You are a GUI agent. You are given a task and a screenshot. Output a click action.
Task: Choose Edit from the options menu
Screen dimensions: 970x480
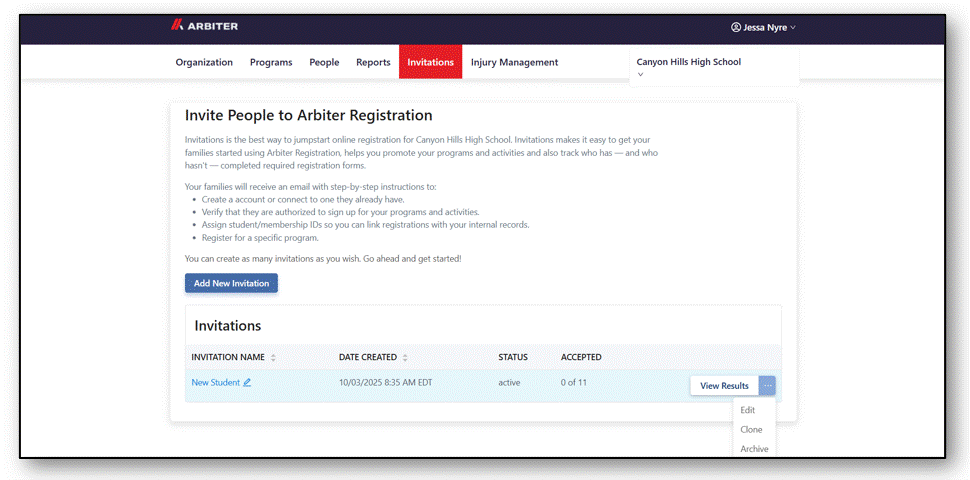point(748,410)
